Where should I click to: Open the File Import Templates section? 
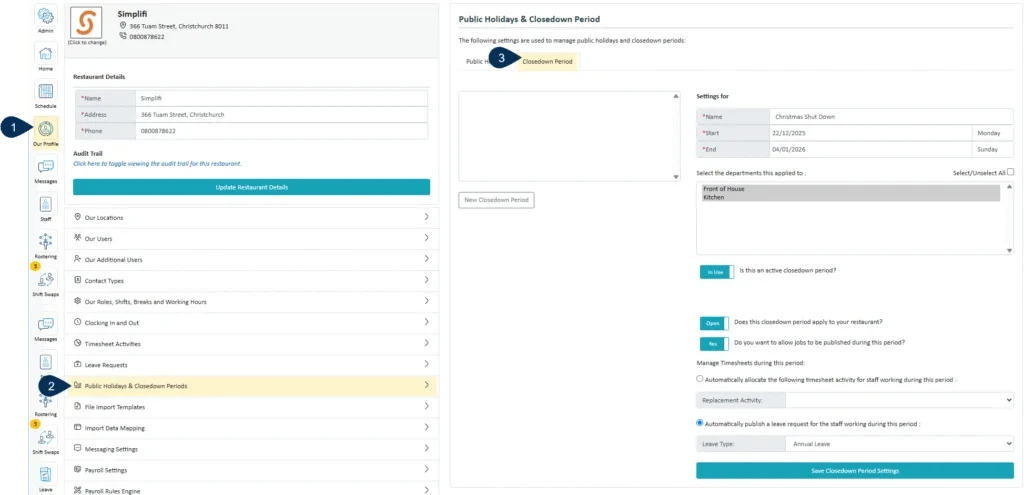[x=251, y=407]
